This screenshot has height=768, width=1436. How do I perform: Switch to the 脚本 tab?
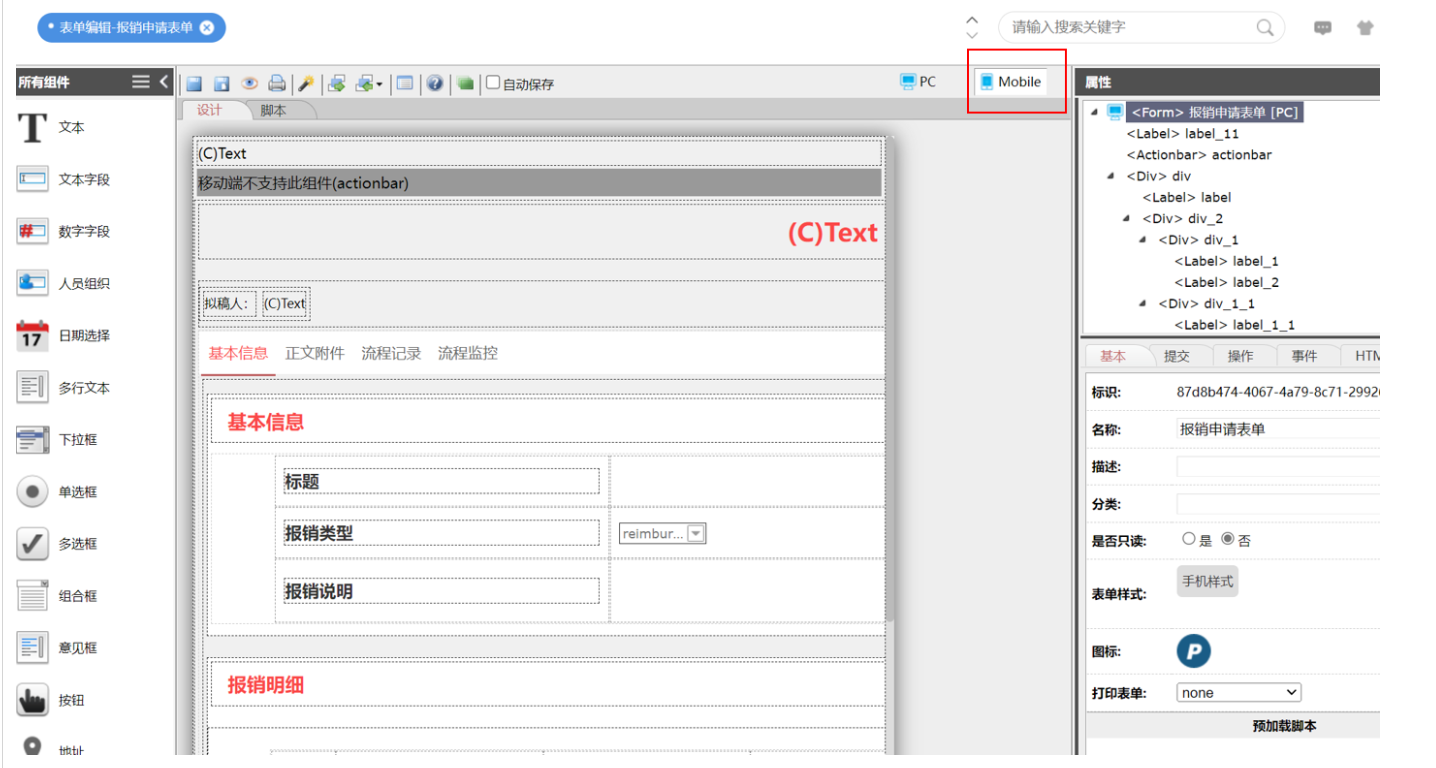(273, 111)
